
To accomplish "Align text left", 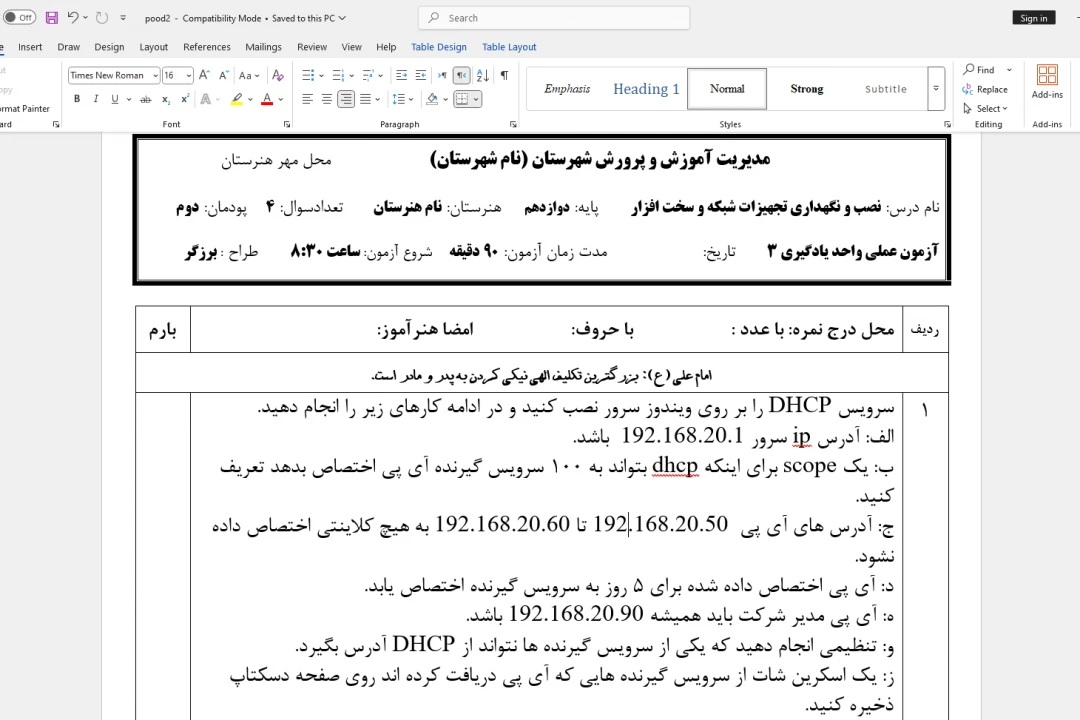I will click(x=307, y=99).
